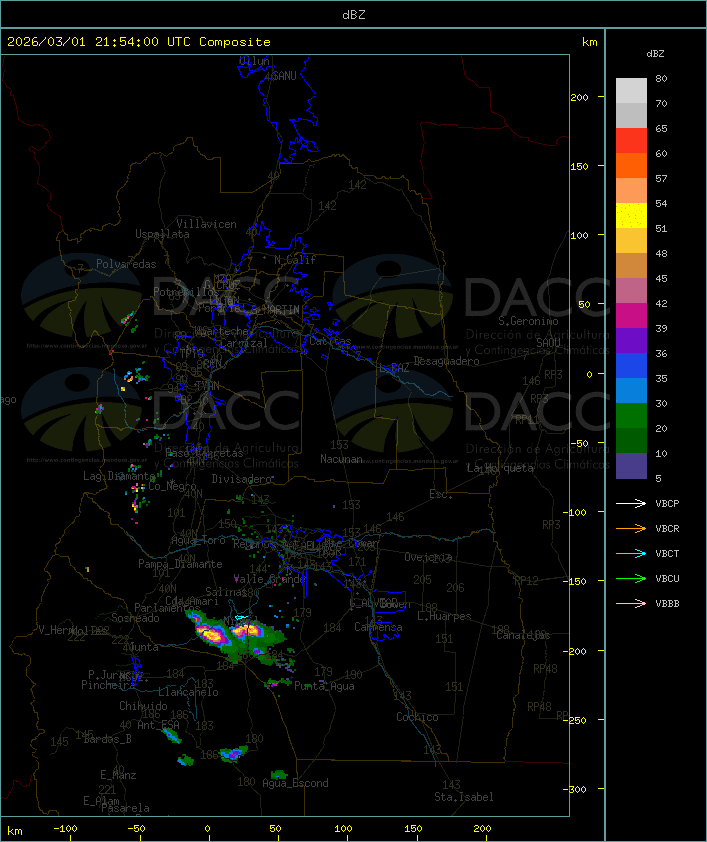Pick the light gray 80 dBZ swatch
707x842 pixels.
click(x=631, y=90)
